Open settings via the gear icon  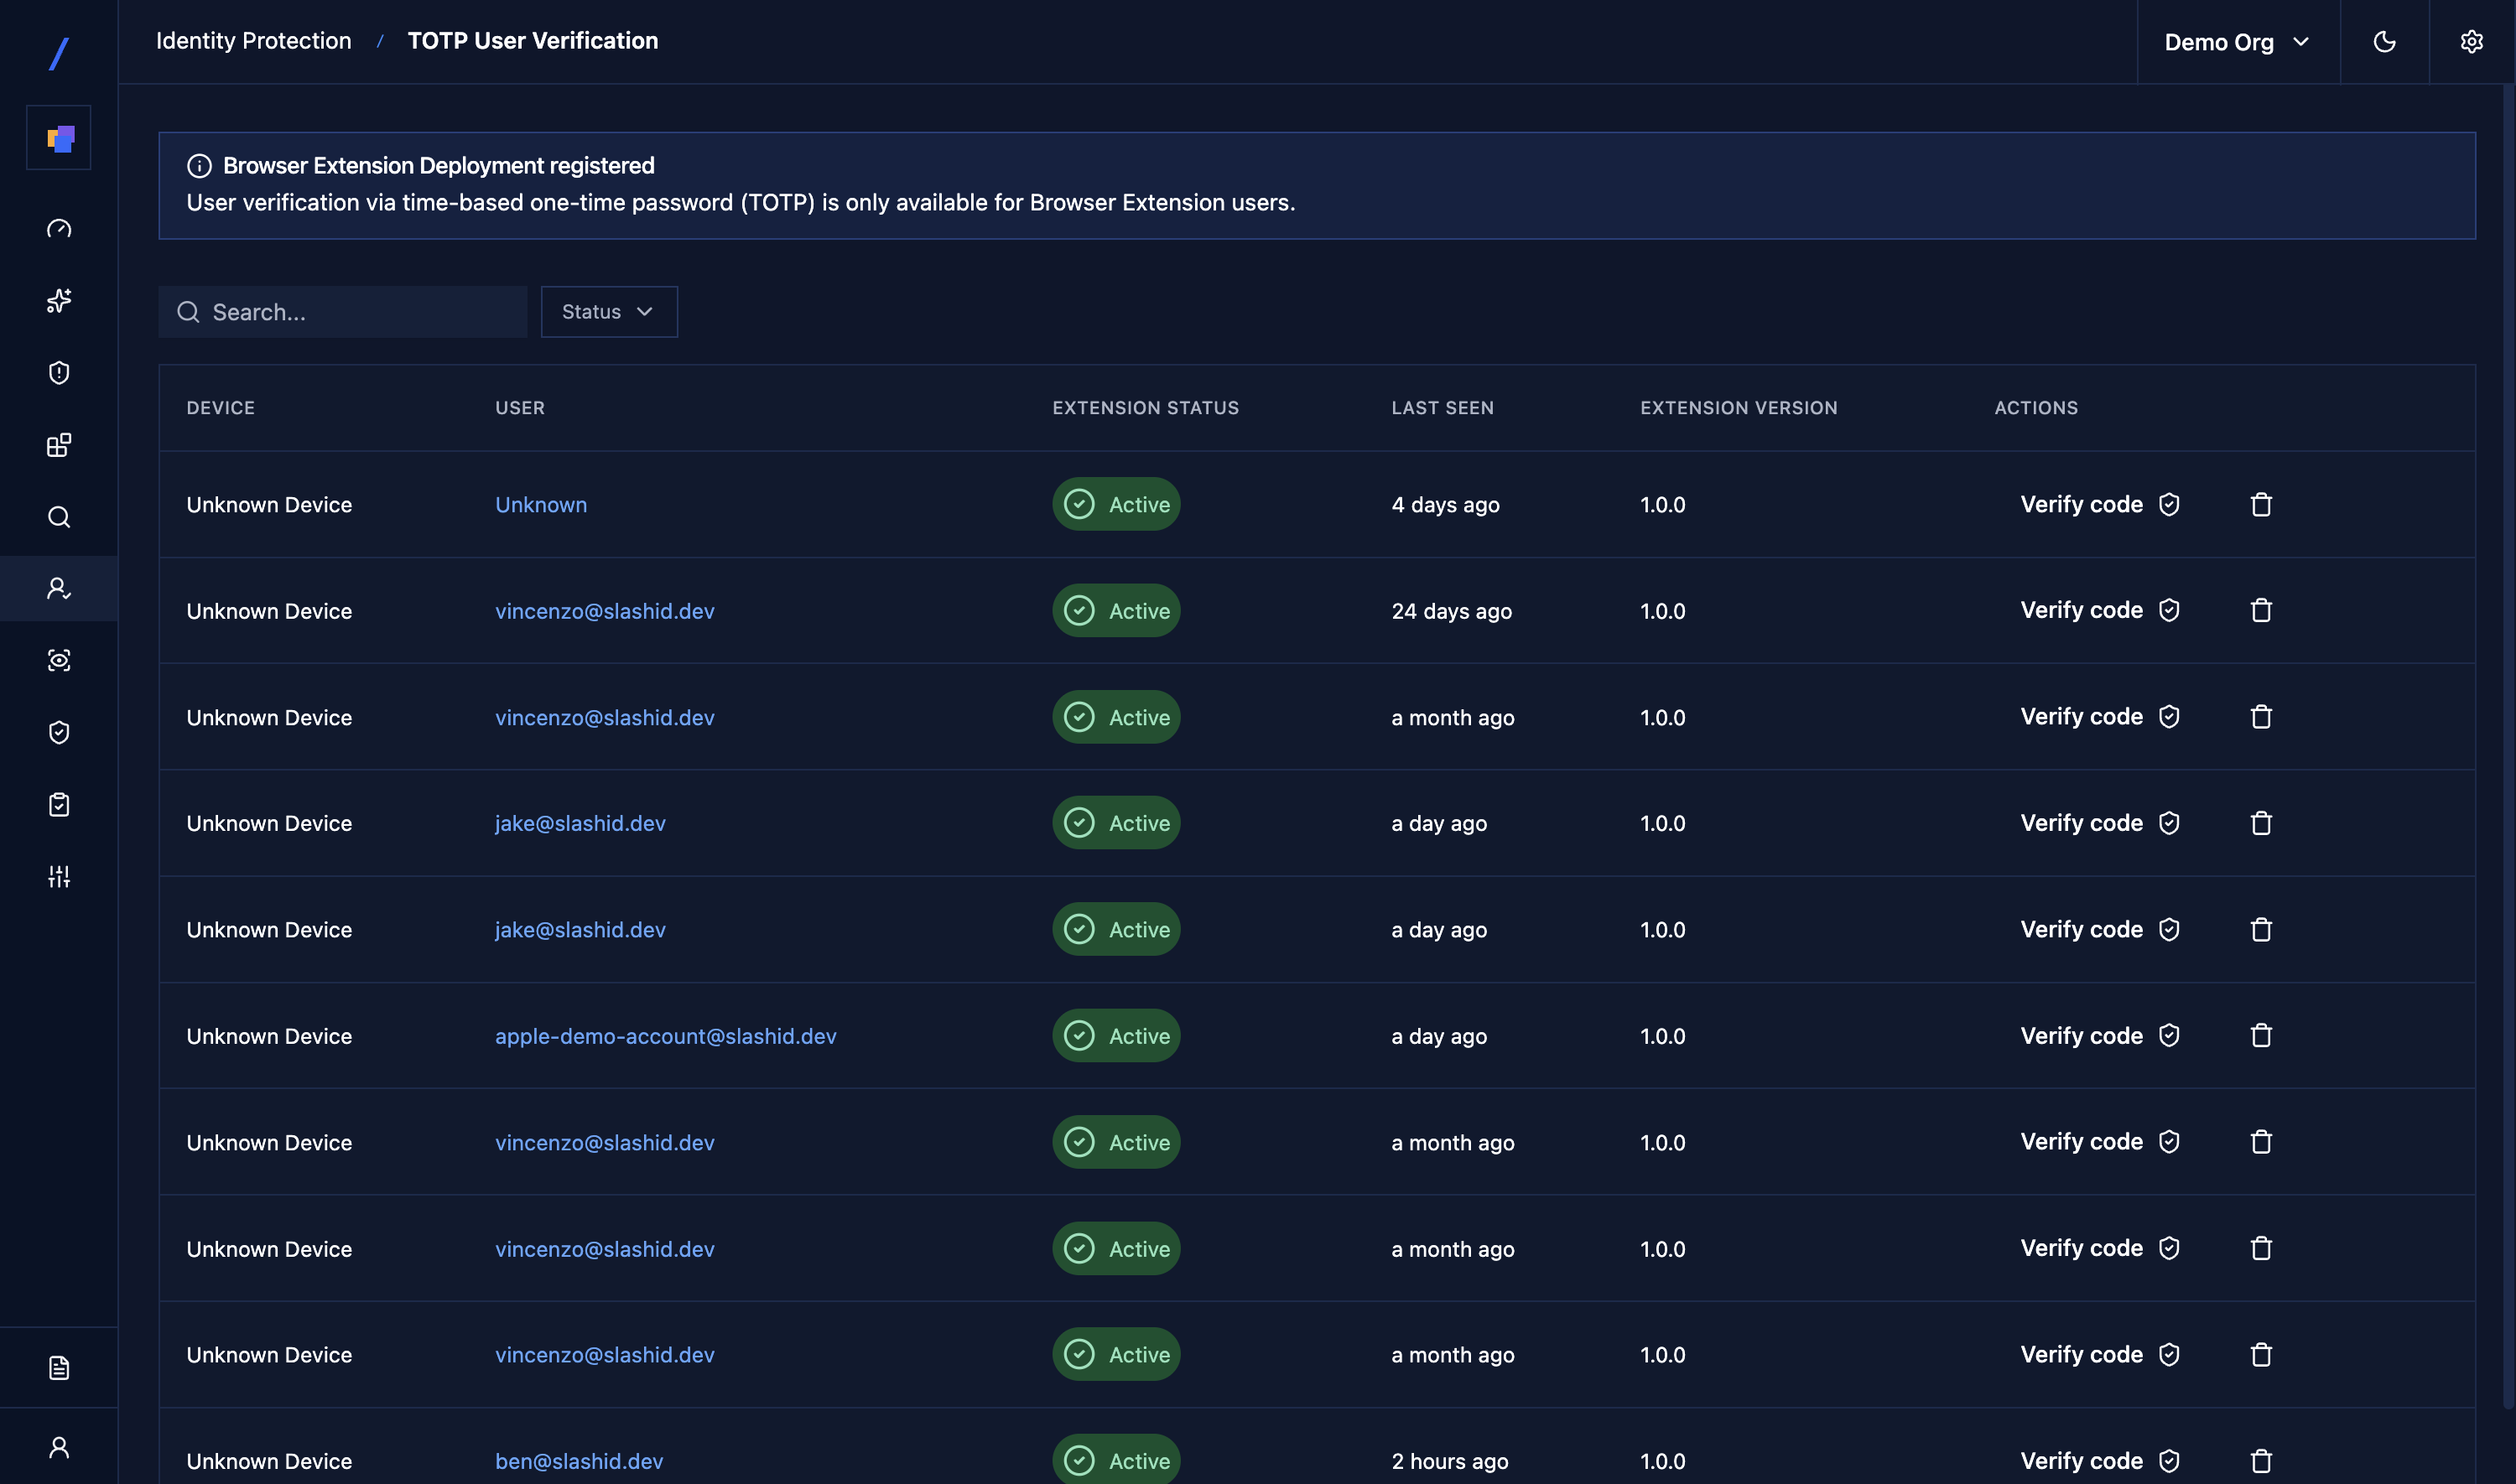coord(2471,41)
